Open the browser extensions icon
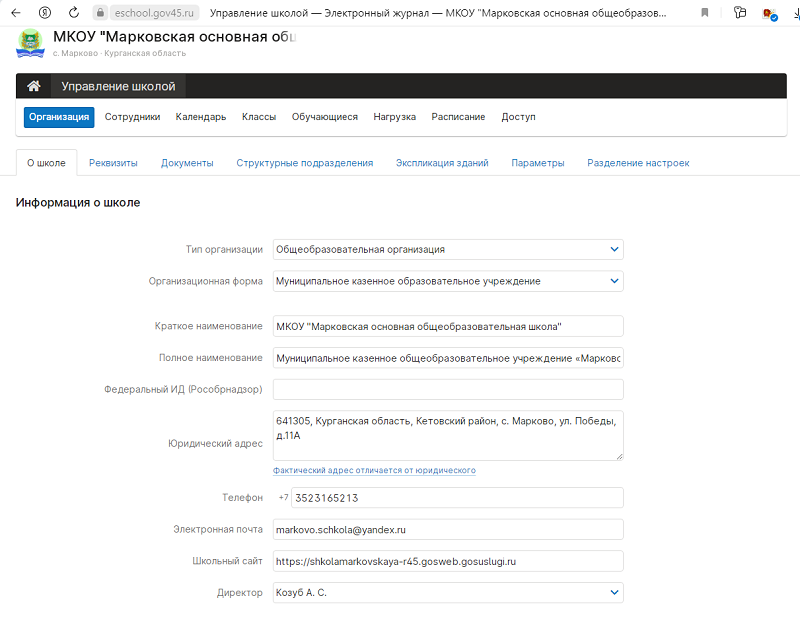 click(739, 13)
